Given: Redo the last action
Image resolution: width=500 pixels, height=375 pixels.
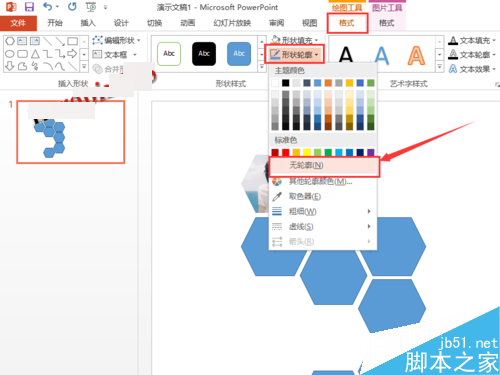Looking at the screenshot, I should coord(72,7).
